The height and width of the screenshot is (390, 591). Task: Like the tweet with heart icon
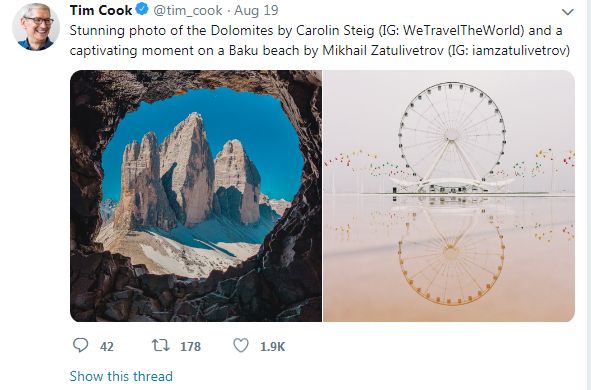[x=241, y=345]
